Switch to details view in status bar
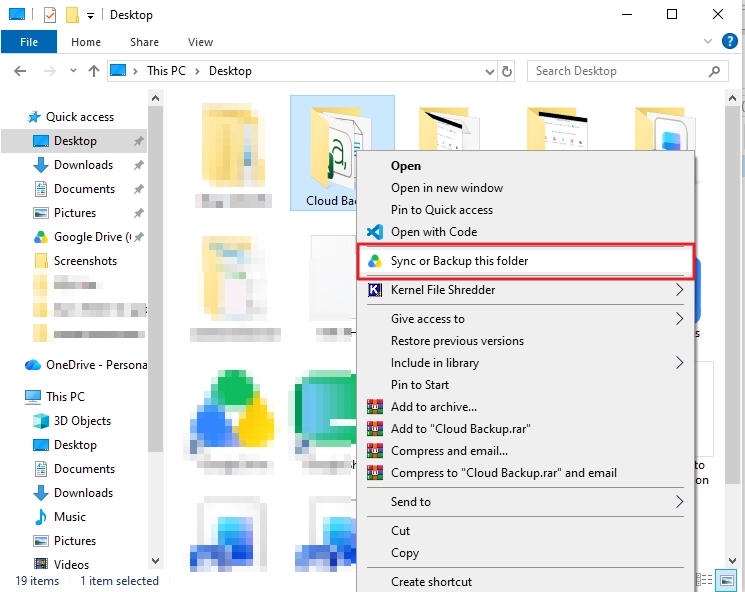This screenshot has height=592, width=745. coord(704,580)
